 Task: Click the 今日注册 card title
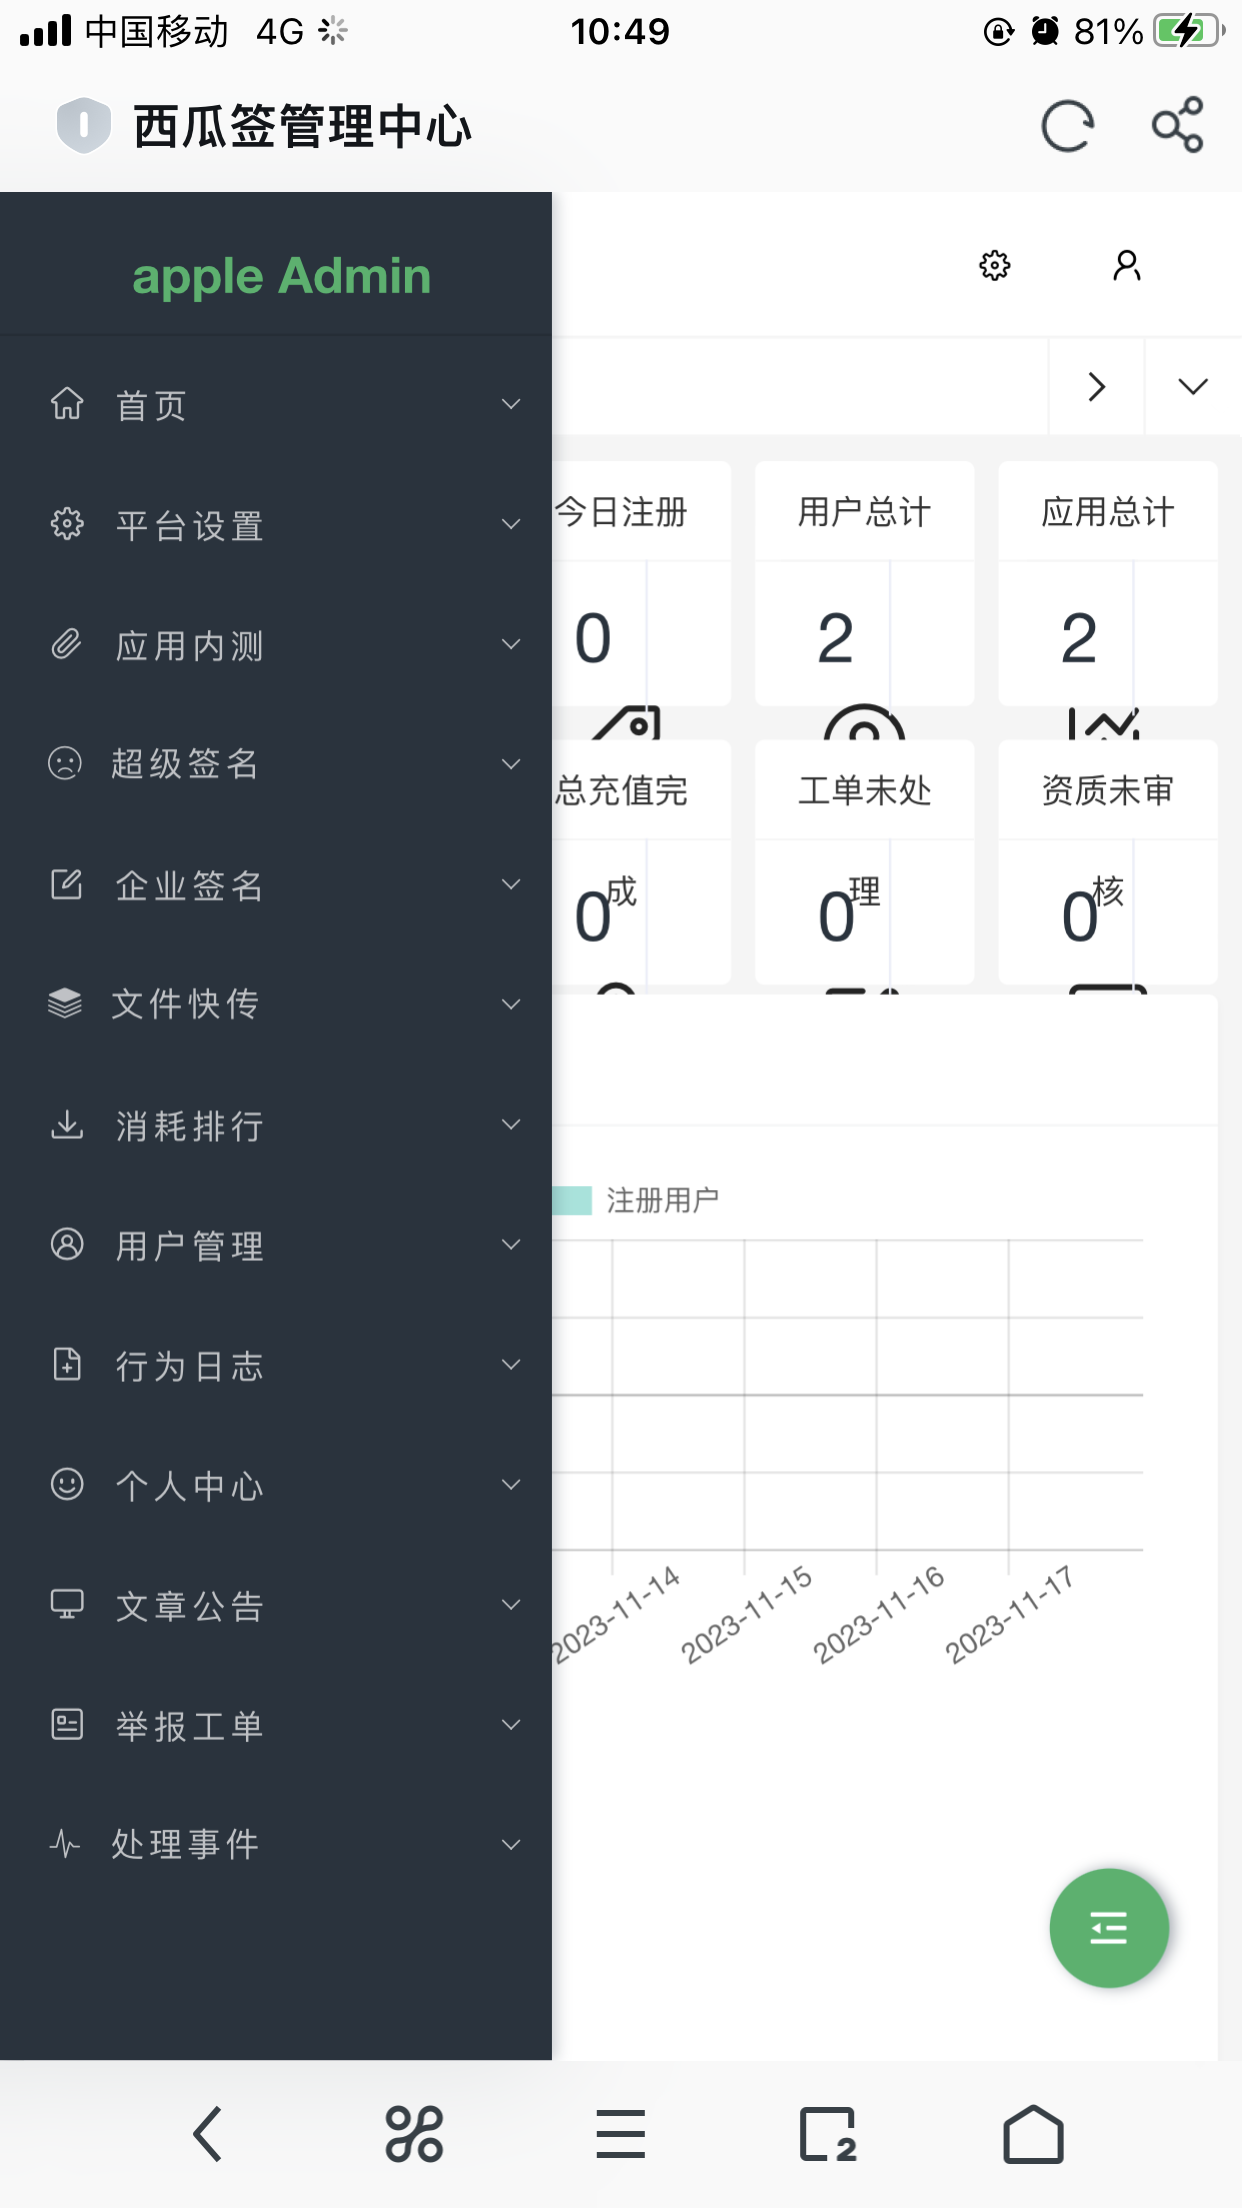coord(621,512)
